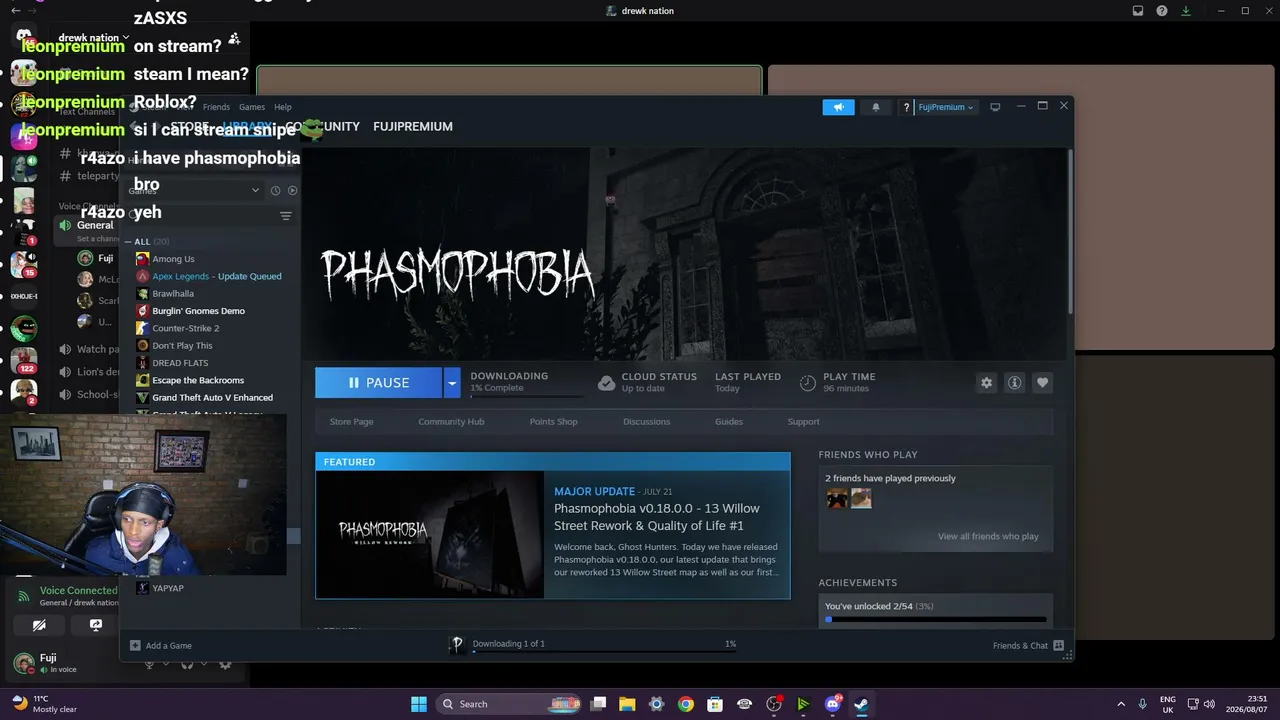Open the weather widget showing 11°C
The image size is (1280, 720).
click(x=44, y=704)
